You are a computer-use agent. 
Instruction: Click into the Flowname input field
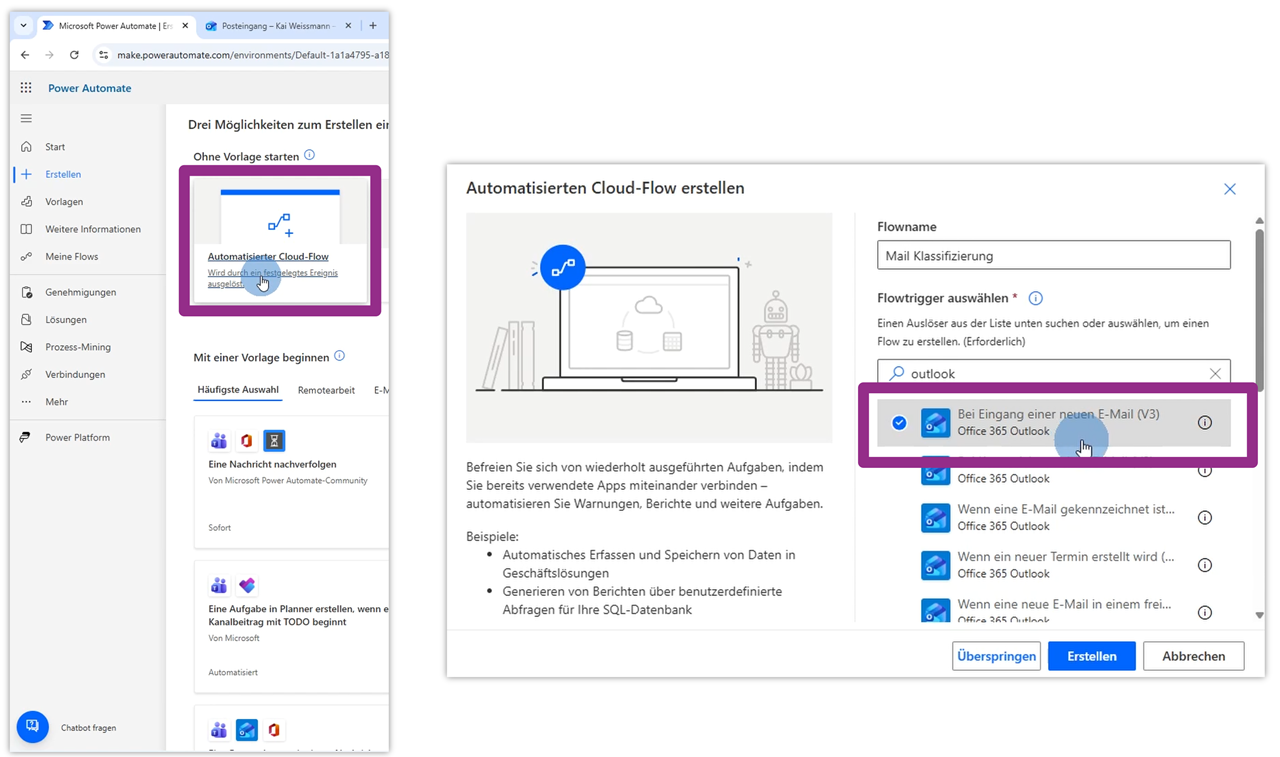(1054, 255)
